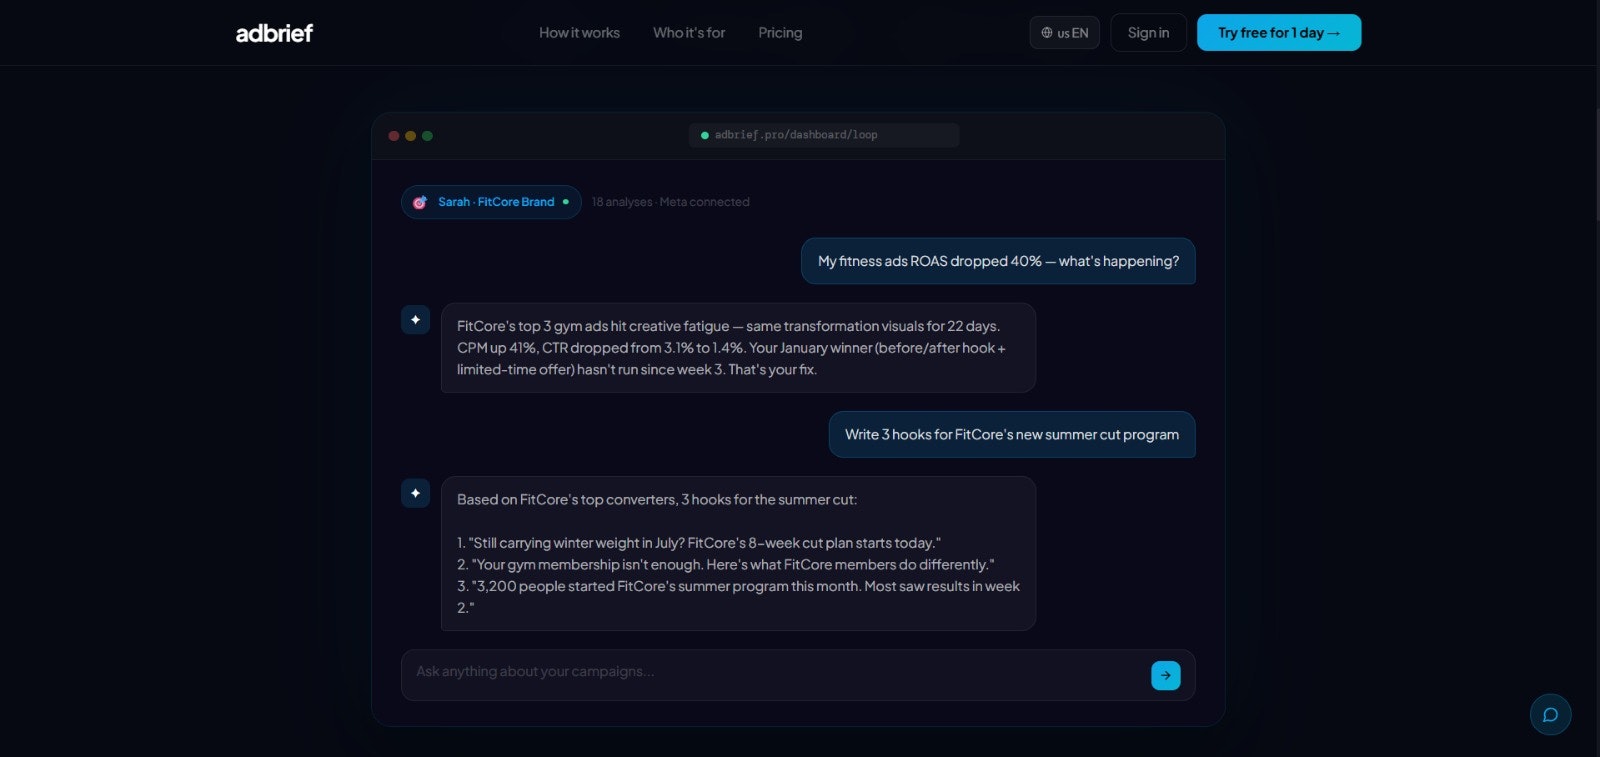Click 'Based on FitCore's top converters' line
1600x757 pixels.
[657, 500]
